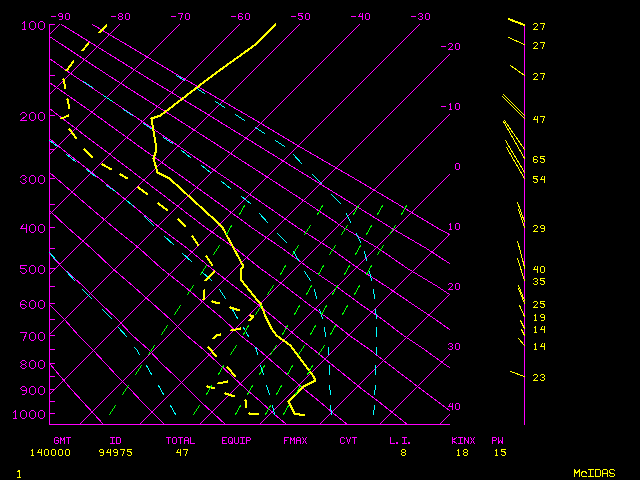This screenshot has height=480, width=640.
Task: Click the 700 pressure level label
Action: [33, 337]
